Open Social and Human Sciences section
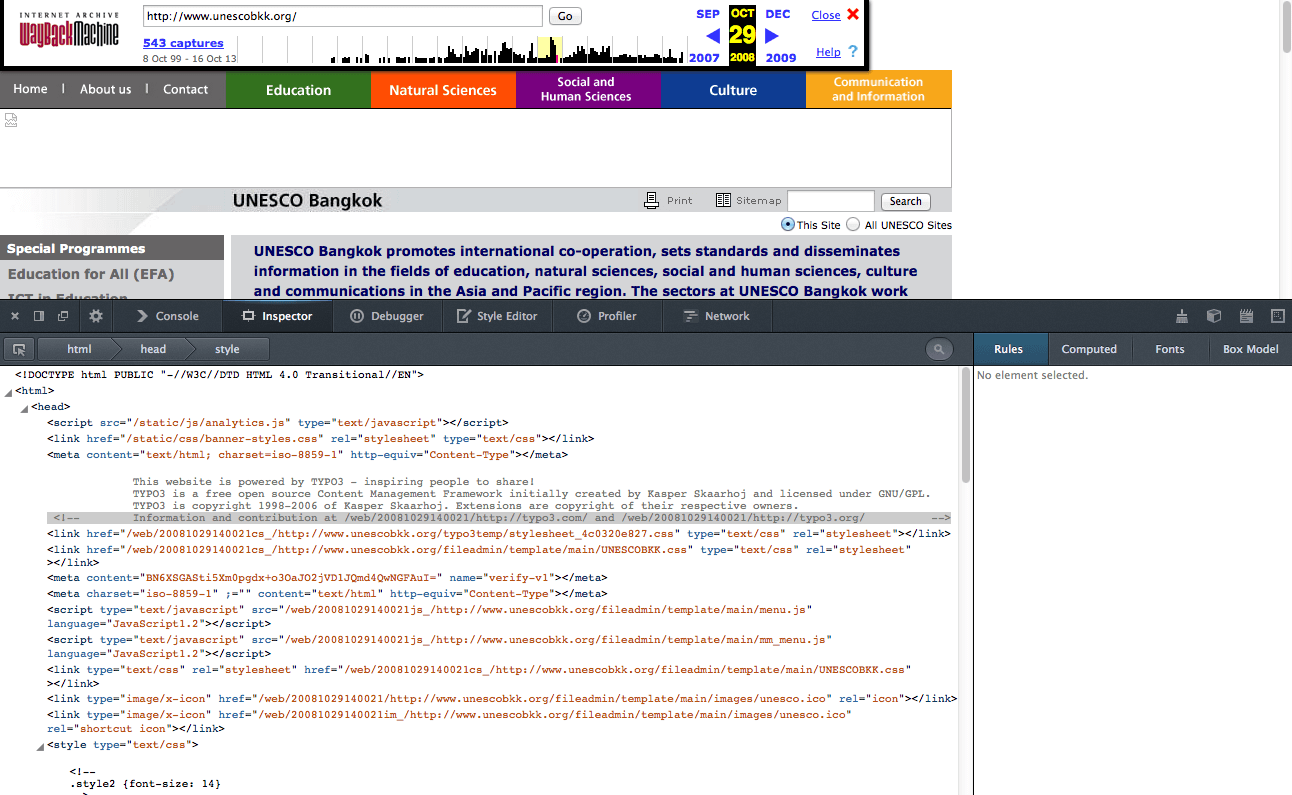The width and height of the screenshot is (1292, 795). (588, 90)
